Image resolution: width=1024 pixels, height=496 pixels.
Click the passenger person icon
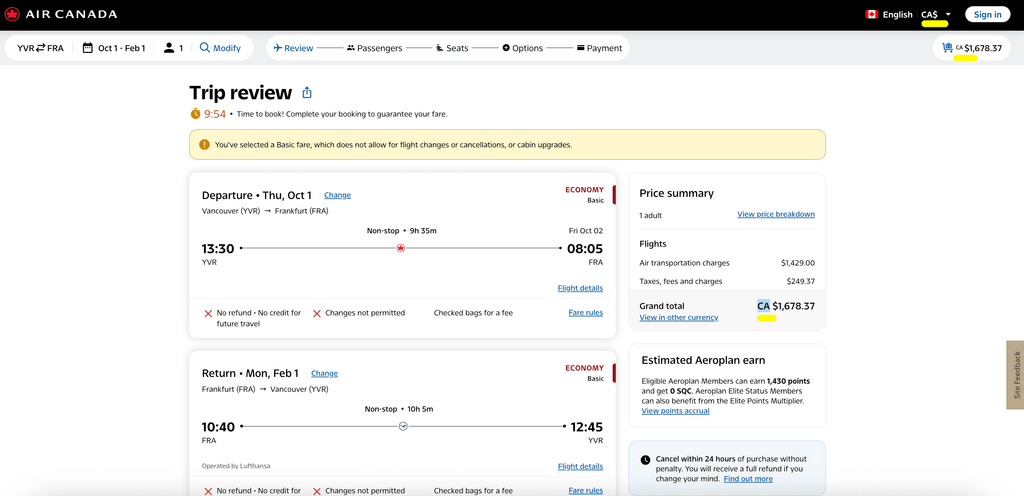click(x=169, y=48)
